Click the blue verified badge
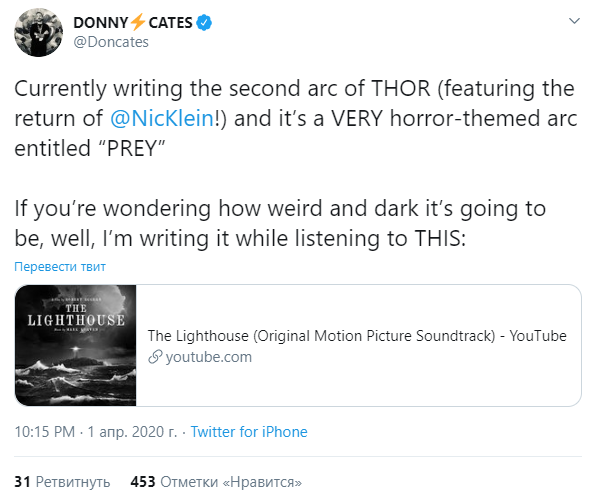The height and width of the screenshot is (501, 596). 204,23
